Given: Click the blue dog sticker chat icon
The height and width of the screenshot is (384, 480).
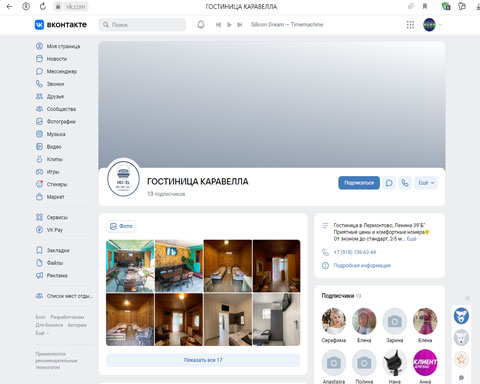Looking at the screenshot, I should pos(461,316).
